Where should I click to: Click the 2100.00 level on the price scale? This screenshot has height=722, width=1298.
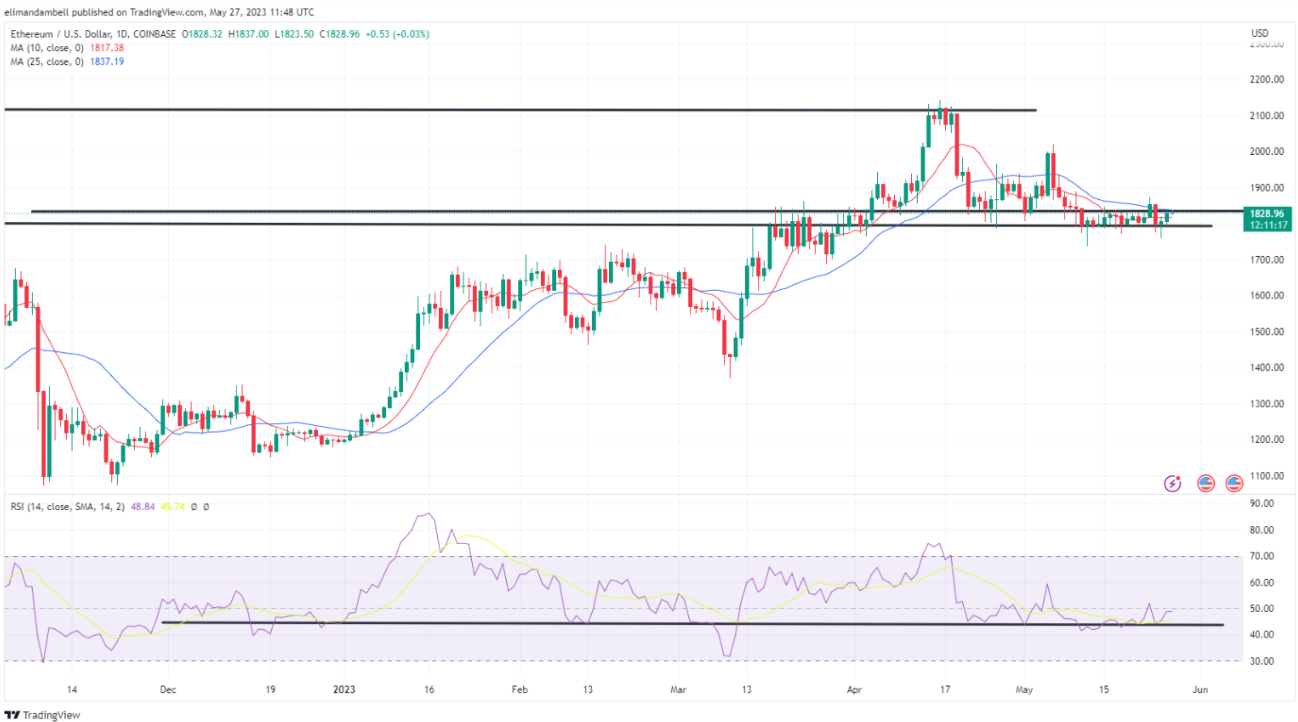click(1264, 116)
